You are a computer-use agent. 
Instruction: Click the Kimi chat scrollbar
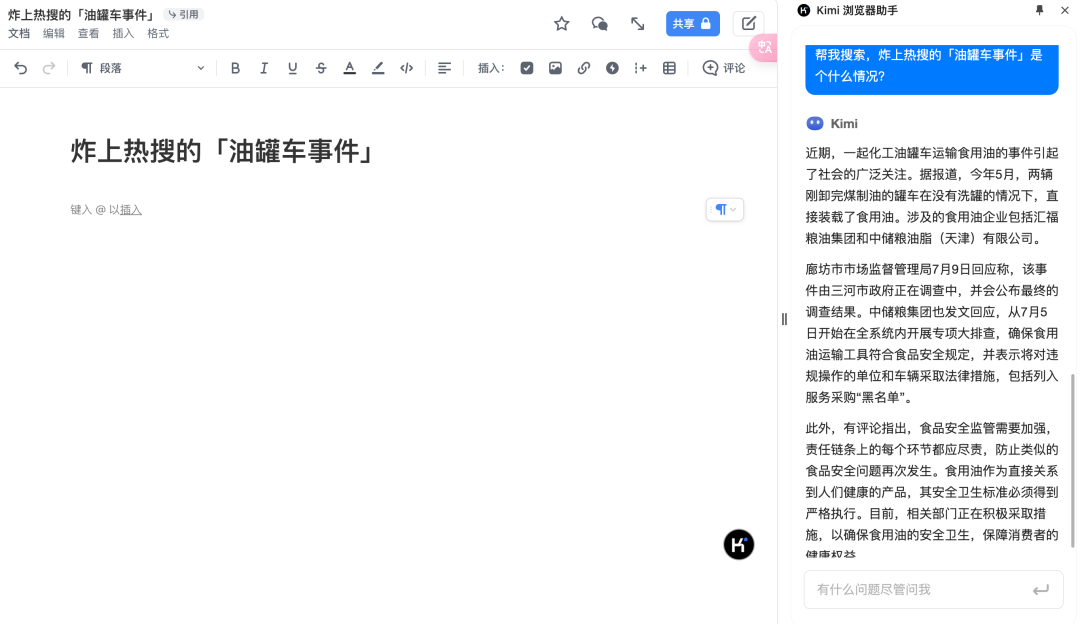tap(1072, 460)
